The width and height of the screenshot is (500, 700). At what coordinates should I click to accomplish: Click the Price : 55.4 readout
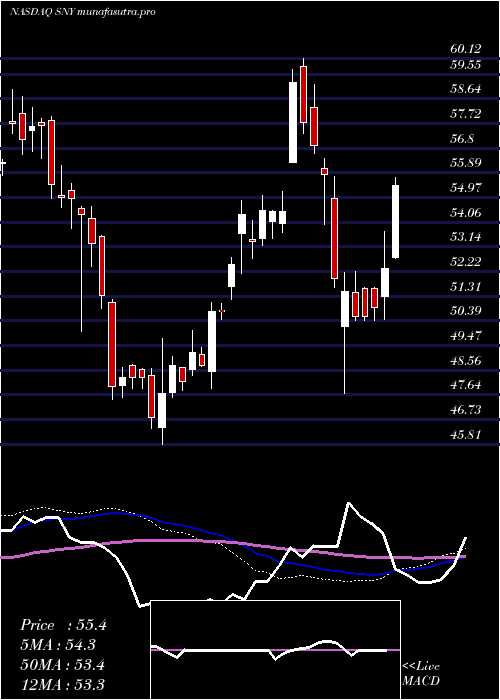63,625
